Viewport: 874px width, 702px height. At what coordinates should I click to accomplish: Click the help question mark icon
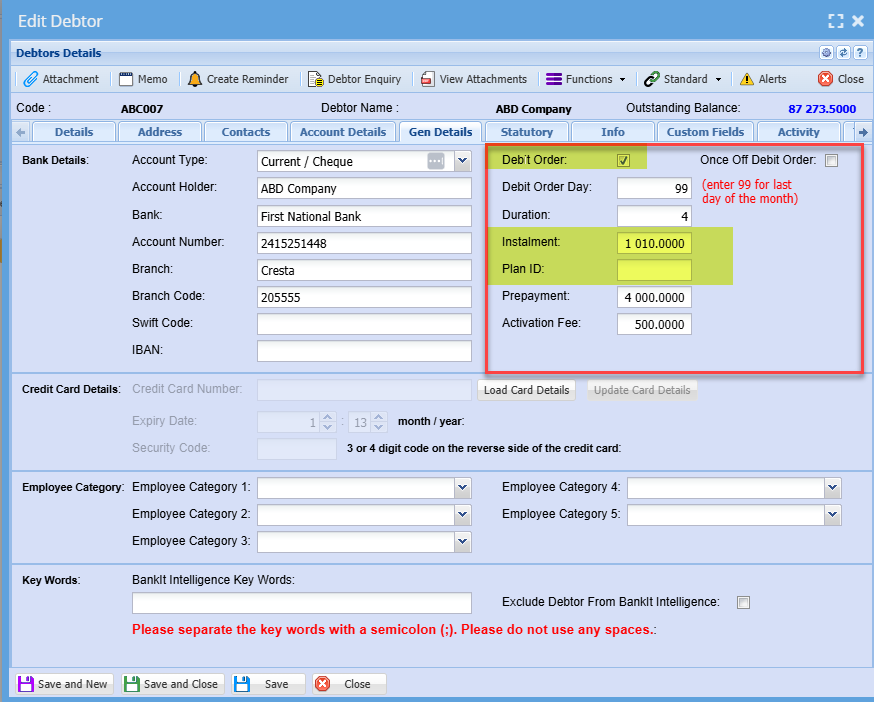click(859, 53)
